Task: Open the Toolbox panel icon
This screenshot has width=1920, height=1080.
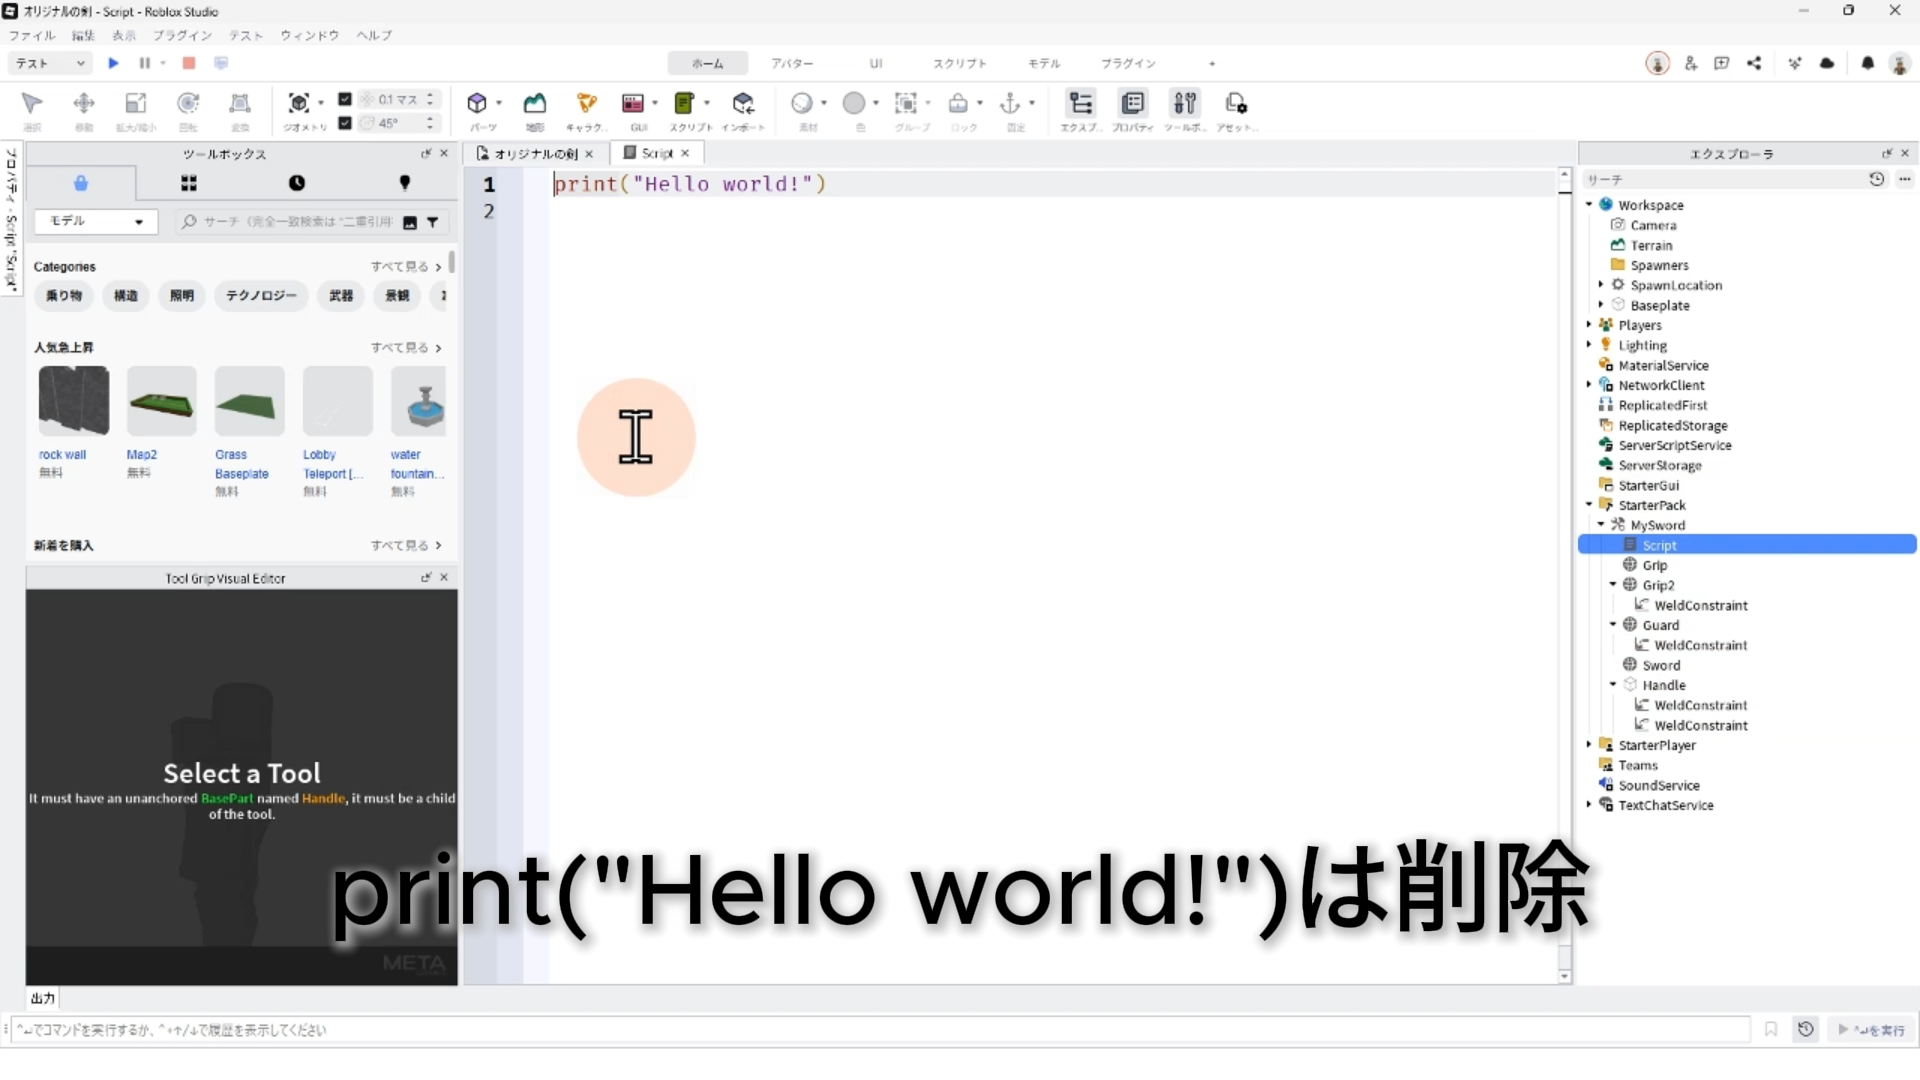Action: pyautogui.click(x=1185, y=103)
